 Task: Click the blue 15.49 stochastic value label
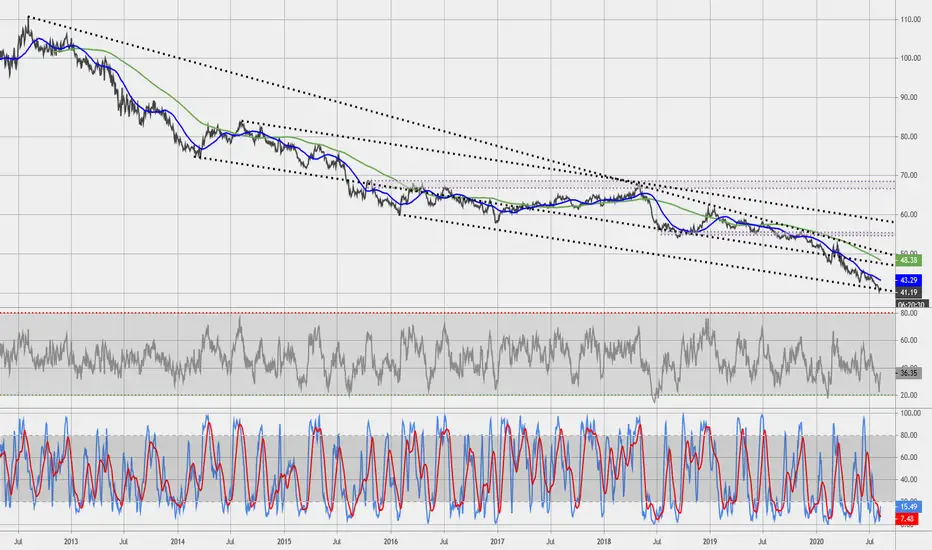point(908,507)
